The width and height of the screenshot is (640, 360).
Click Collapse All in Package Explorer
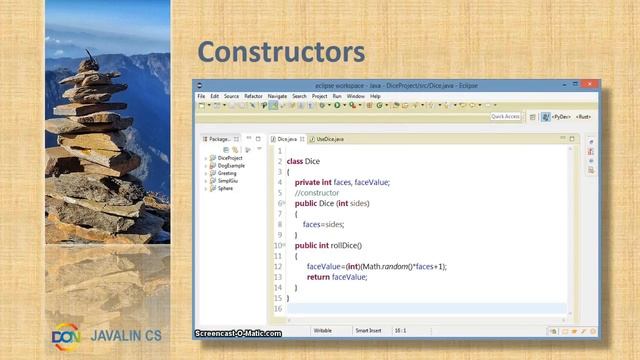click(226, 150)
